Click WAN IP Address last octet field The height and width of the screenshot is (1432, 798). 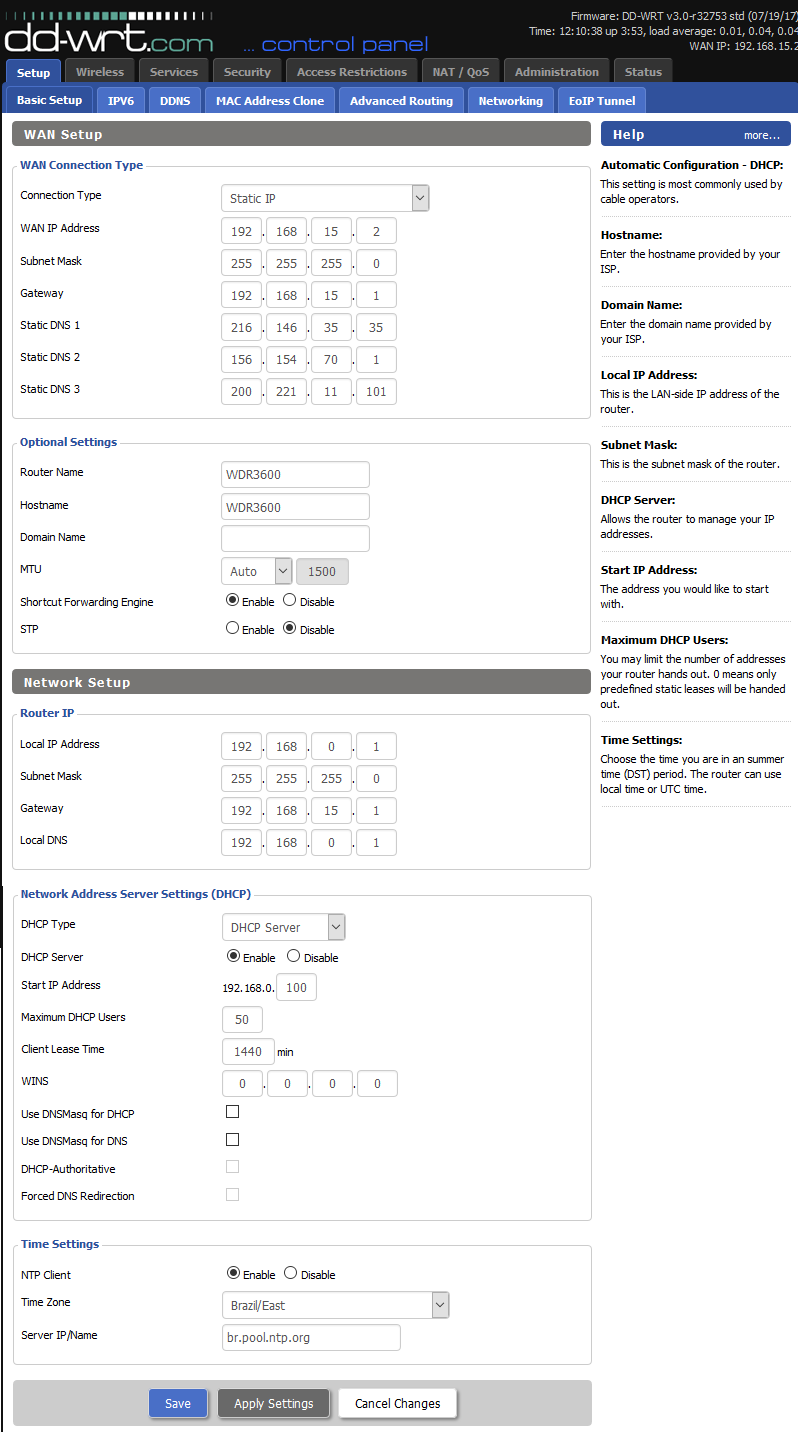click(x=376, y=231)
